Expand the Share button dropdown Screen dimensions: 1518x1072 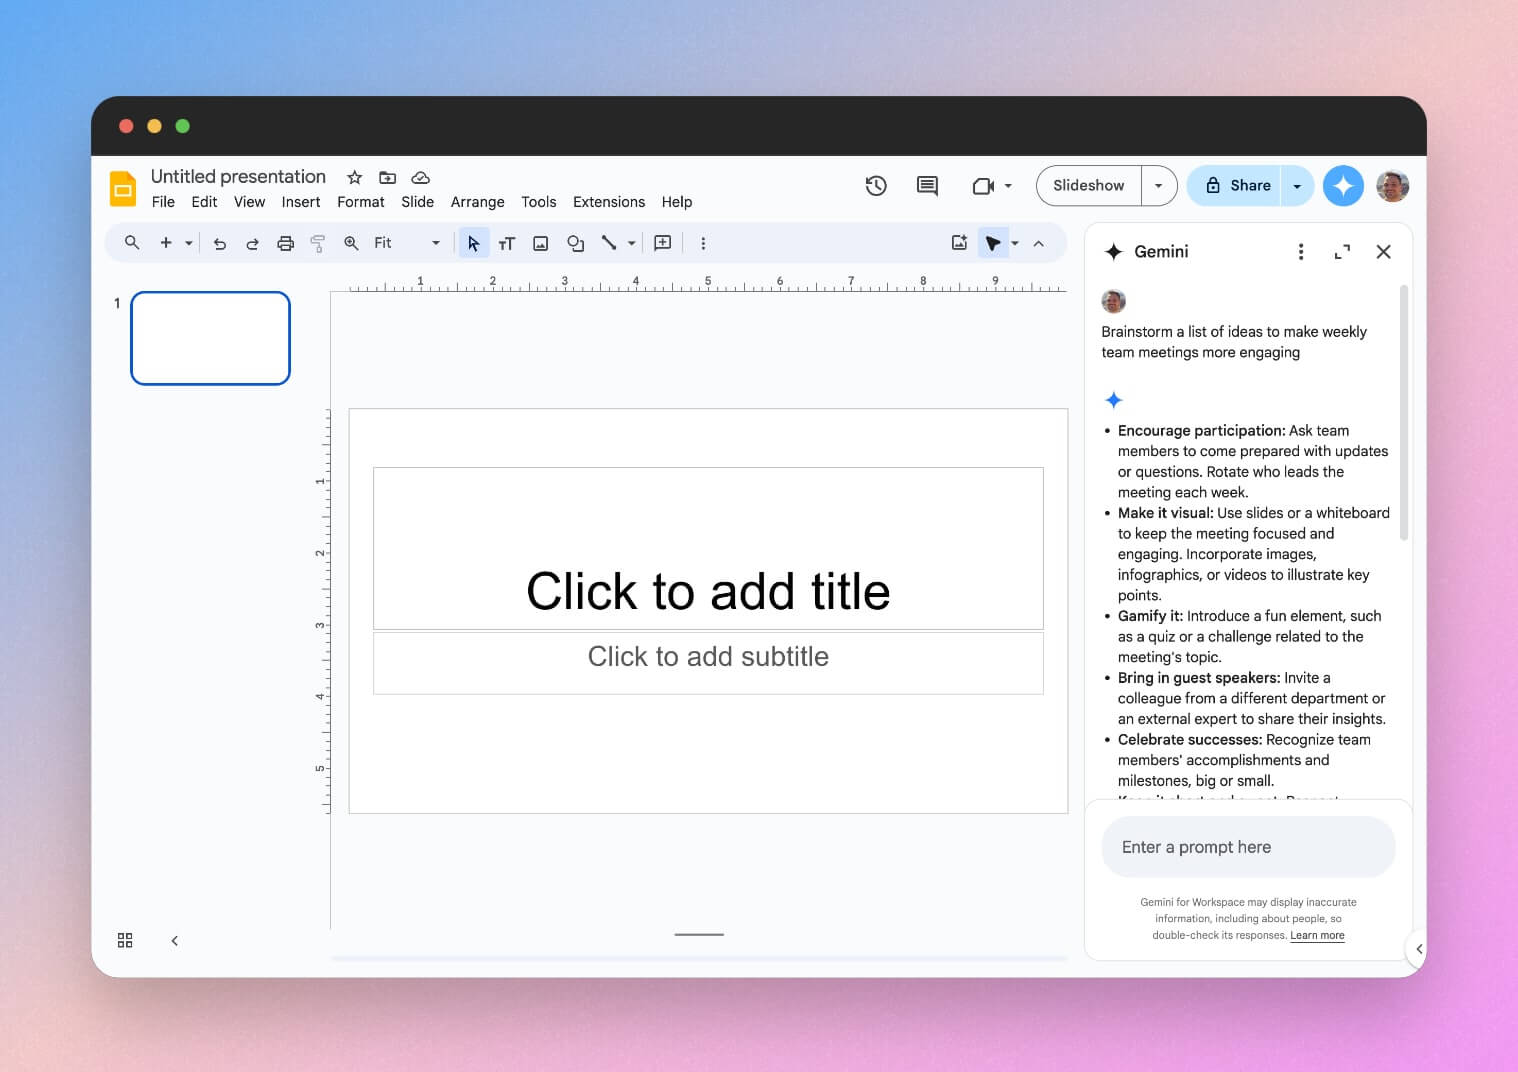pos(1297,186)
